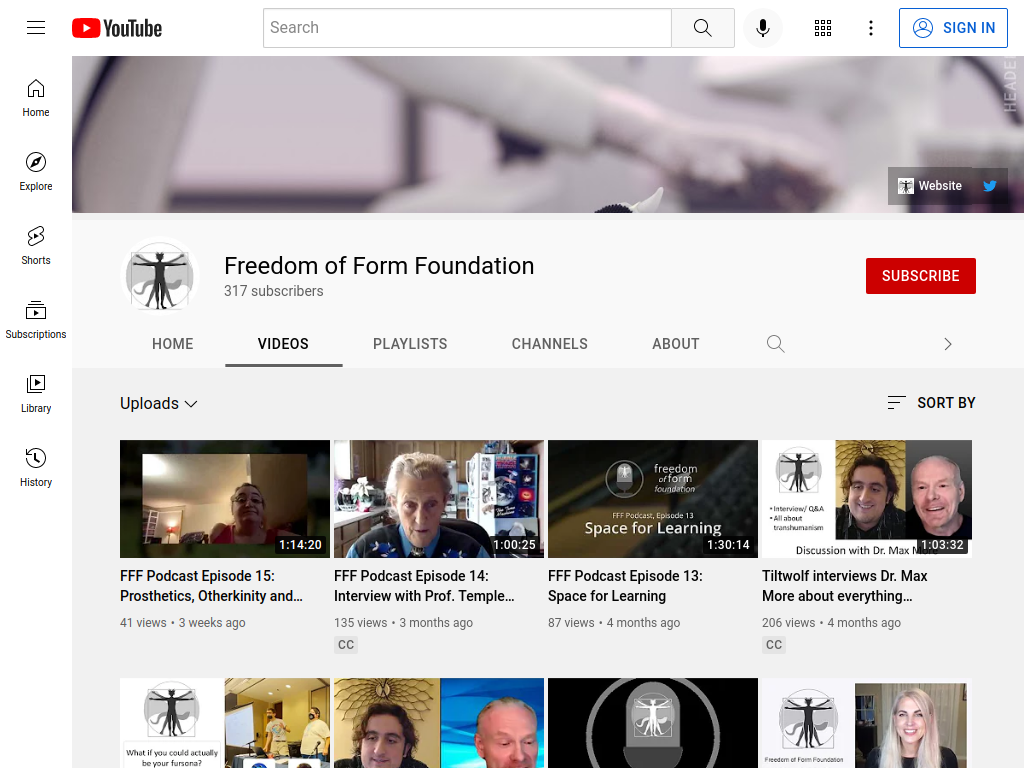Show more channel tabs with right chevron
This screenshot has height=768, width=1024.
(x=948, y=344)
